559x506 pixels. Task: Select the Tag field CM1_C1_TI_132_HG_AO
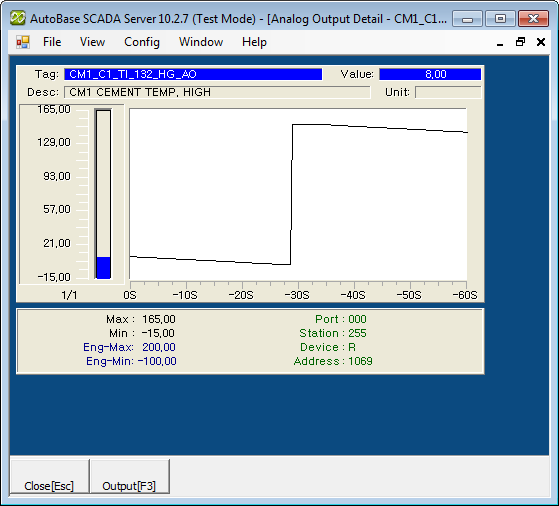193,74
